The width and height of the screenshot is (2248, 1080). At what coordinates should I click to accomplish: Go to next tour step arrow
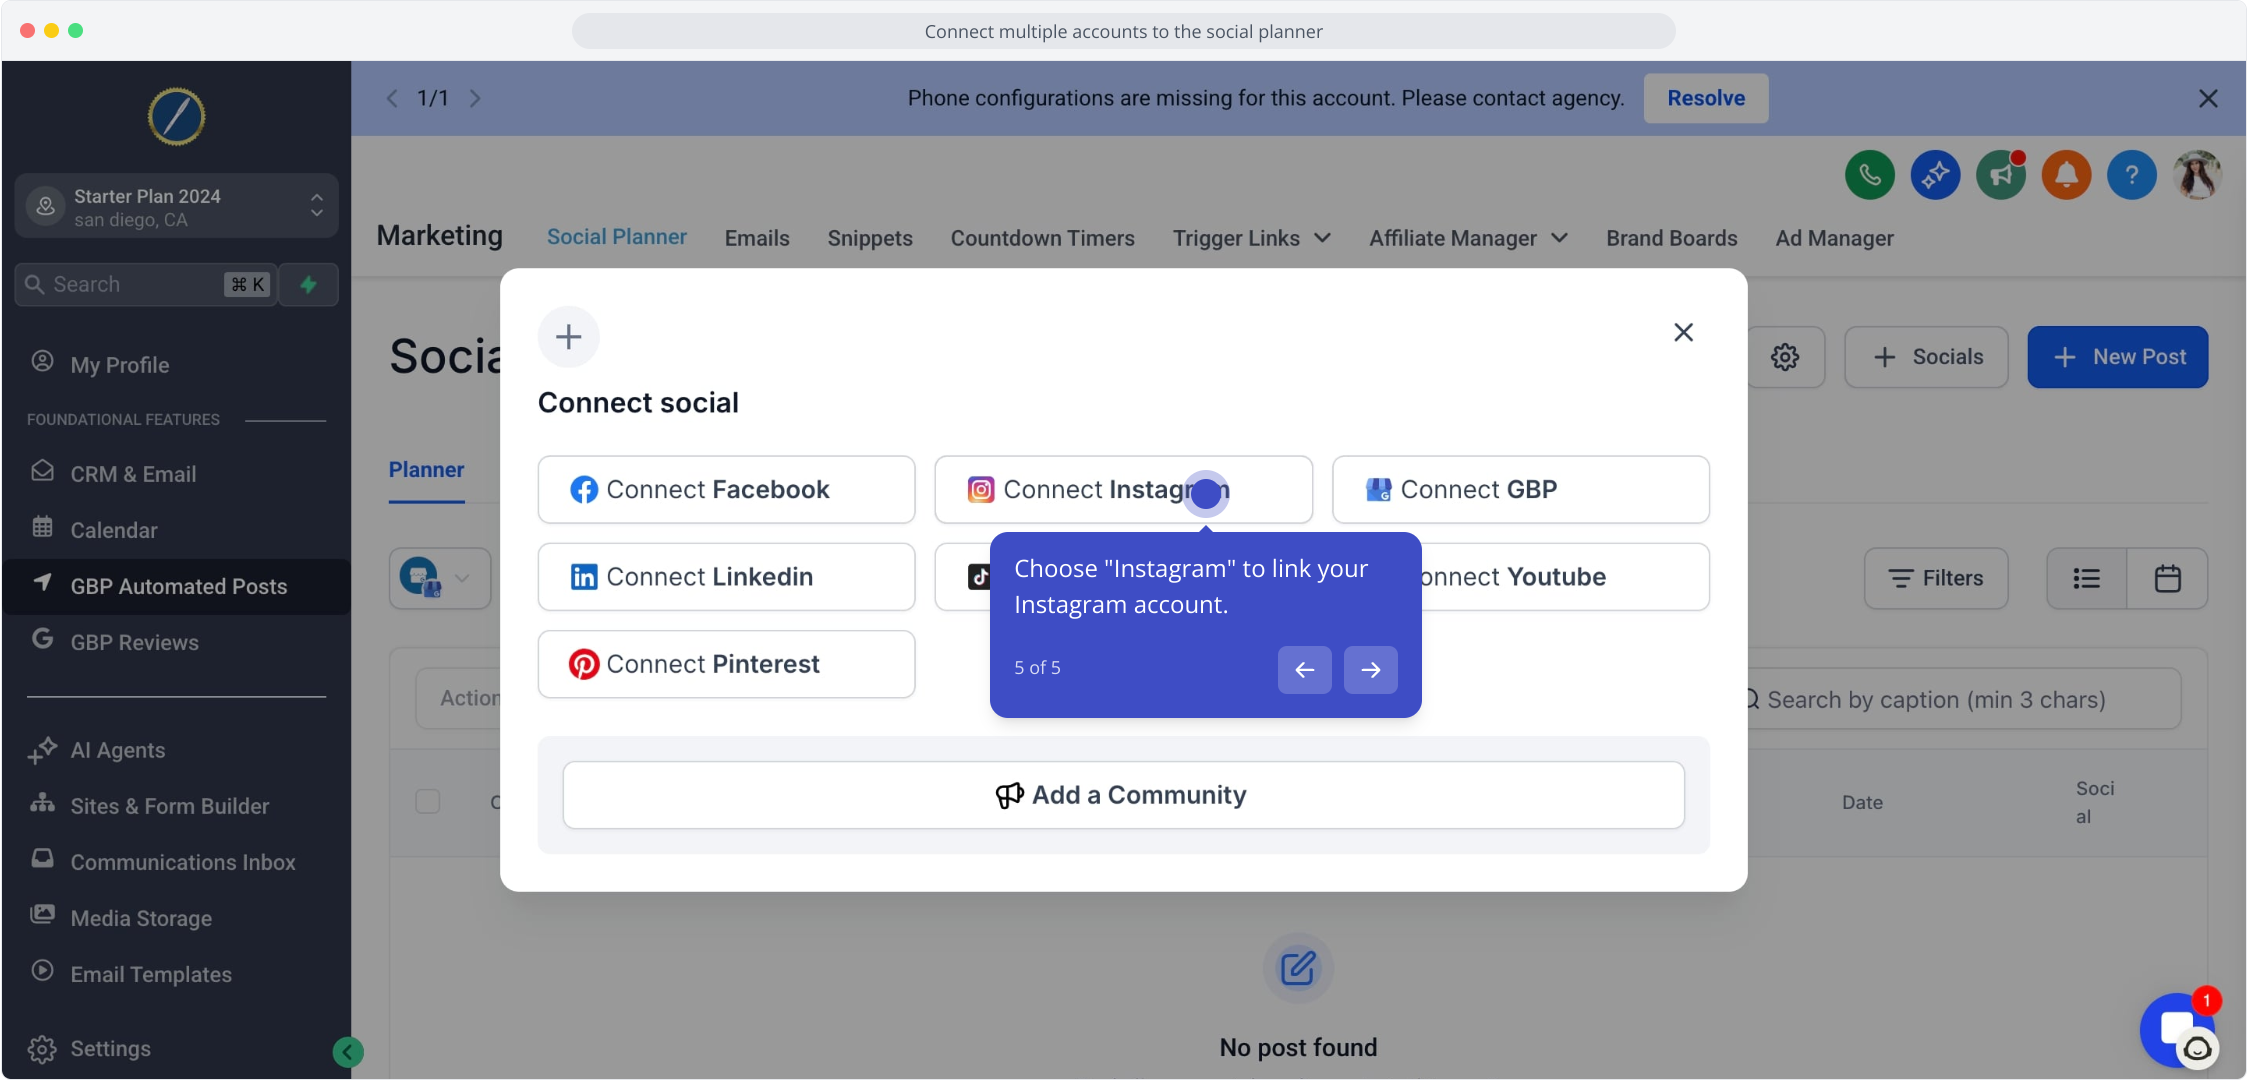[1371, 670]
